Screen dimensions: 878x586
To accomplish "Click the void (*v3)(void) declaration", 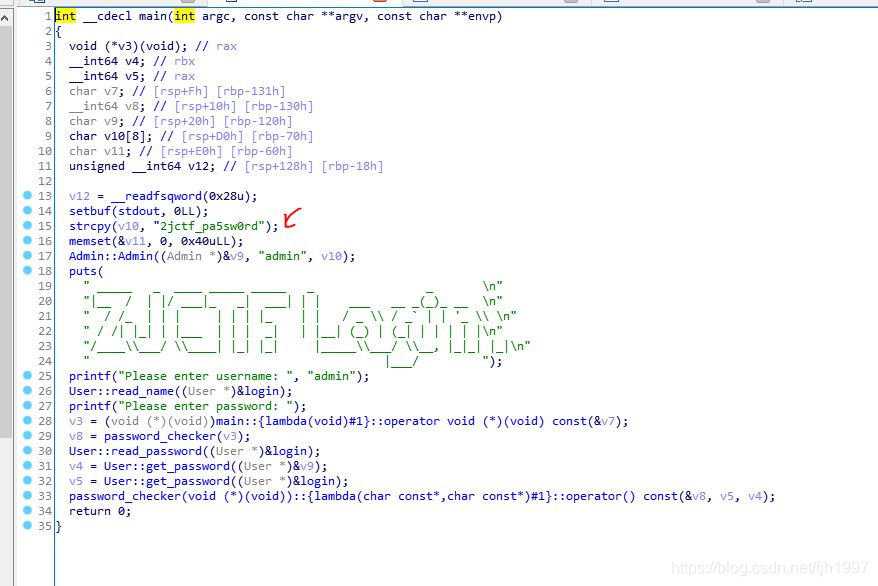I will point(128,46).
